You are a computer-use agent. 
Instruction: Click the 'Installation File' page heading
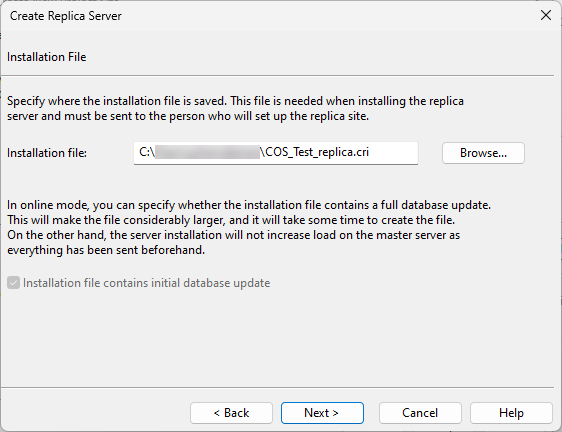pyautogui.click(x=47, y=57)
